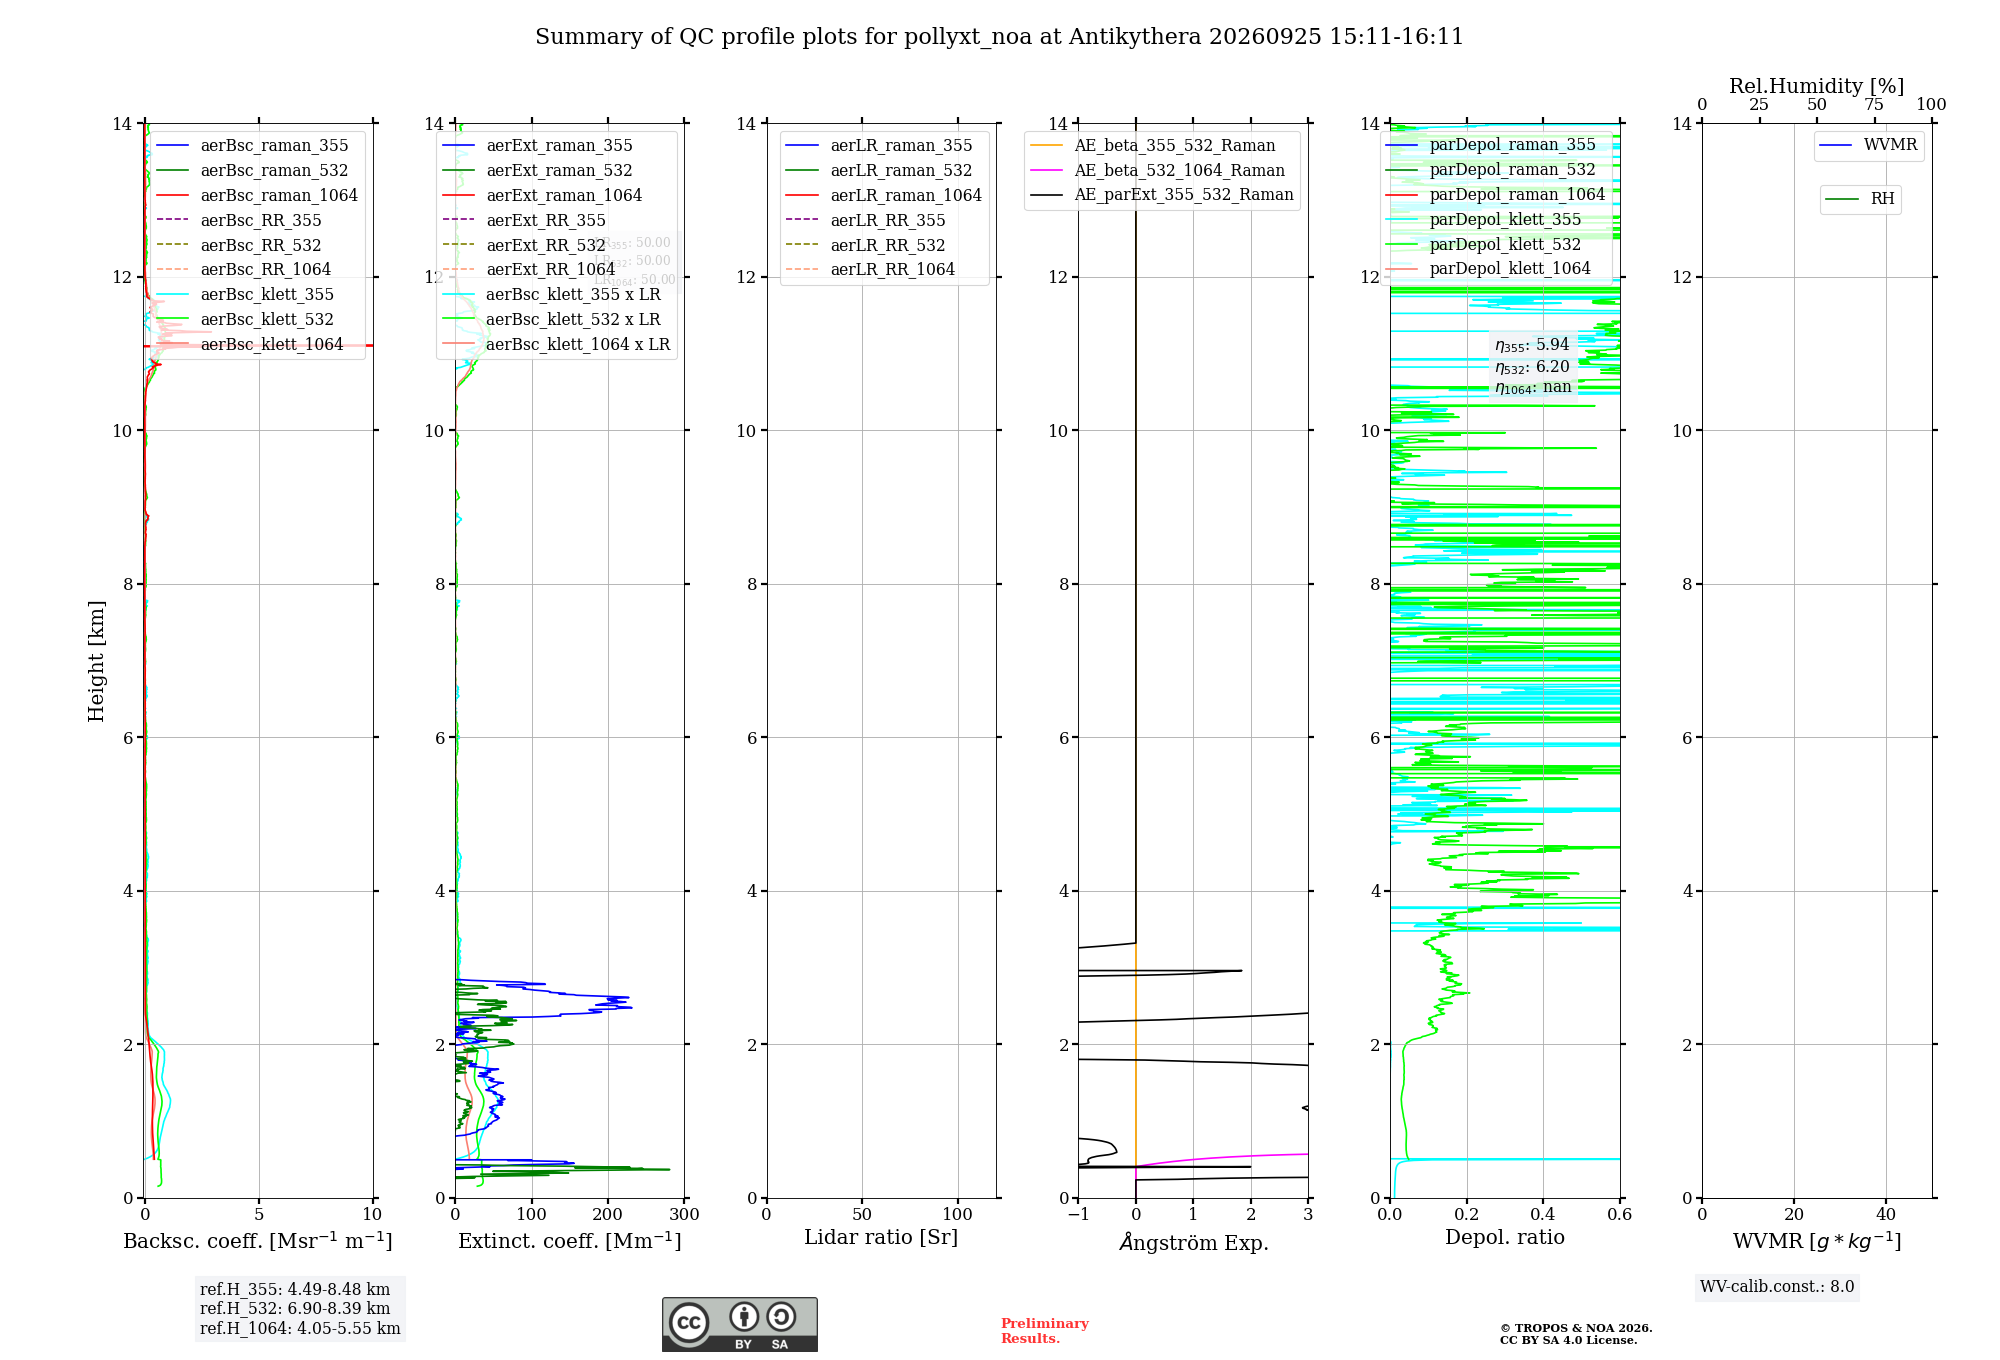The image size is (2000, 1360).
Task: Click legend entry parDepol_raman_355
Action: pyautogui.click(x=1491, y=145)
